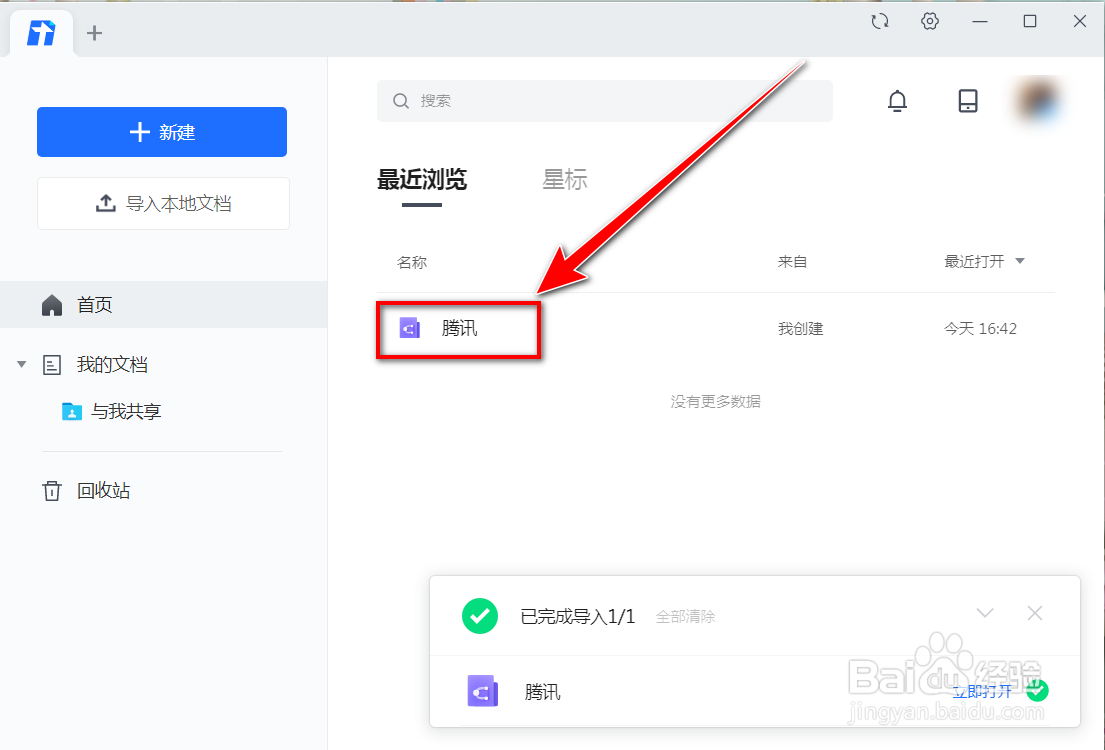Click green success checkmark at 已完成导入

point(480,615)
